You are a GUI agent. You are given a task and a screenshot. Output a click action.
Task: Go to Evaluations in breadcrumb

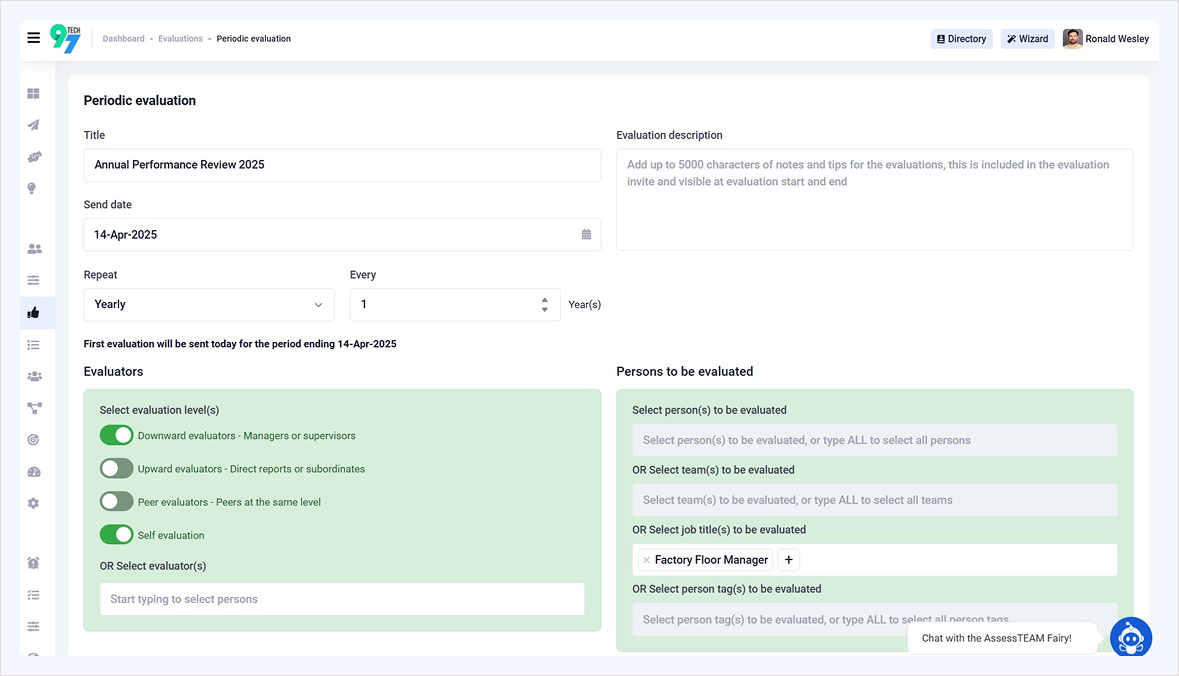pos(180,39)
